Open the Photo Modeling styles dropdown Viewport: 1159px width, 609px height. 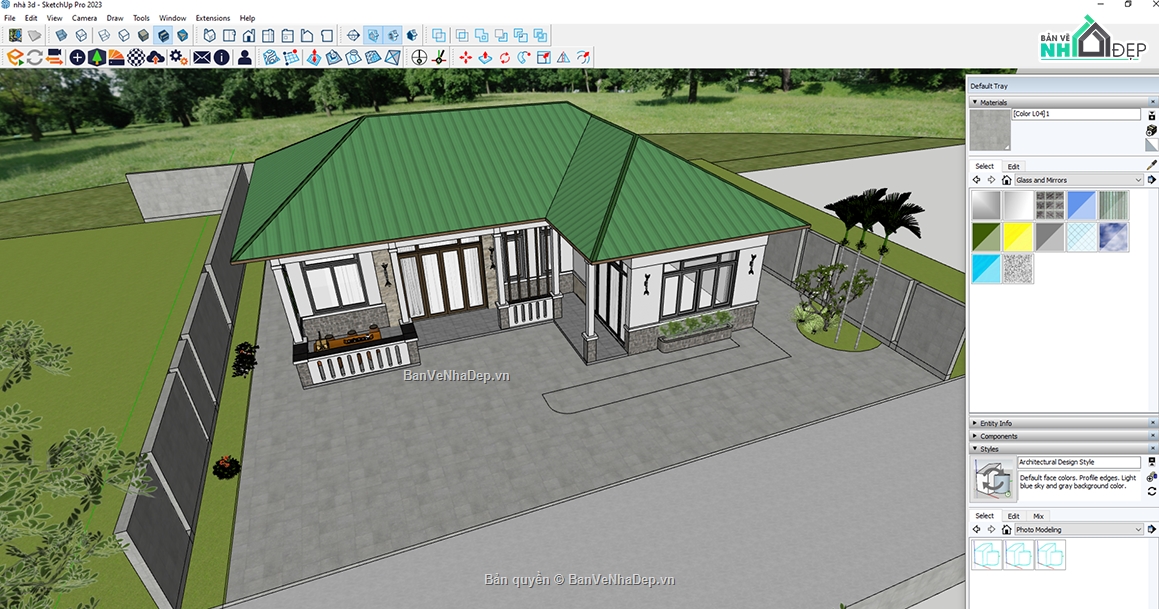click(x=1078, y=529)
